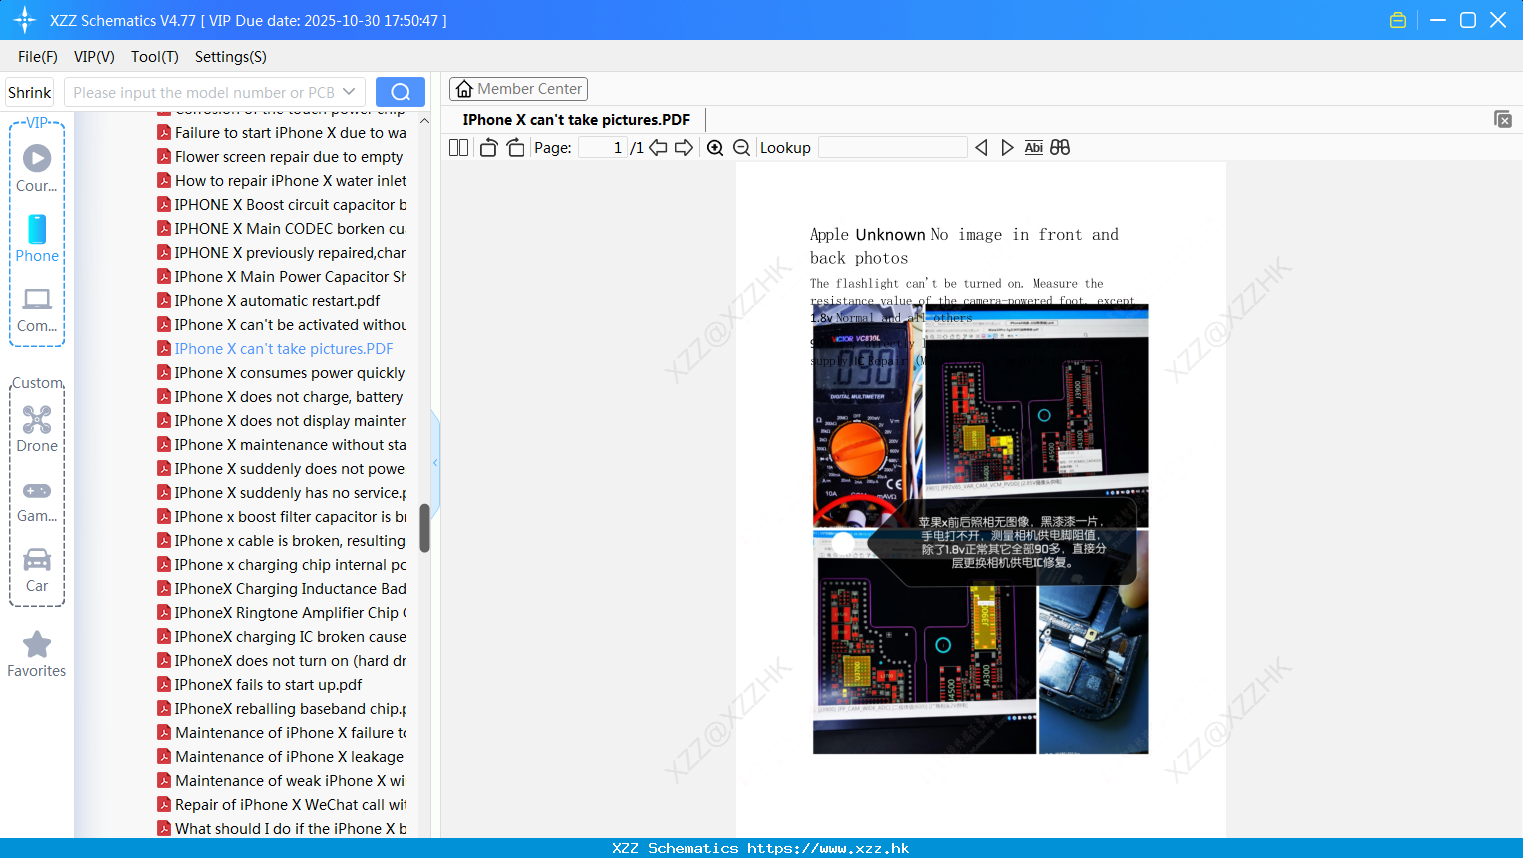
Task: Select highlighted "IPhone X can't take pictures.PDF" list entry
Action: pyautogui.click(x=276, y=349)
